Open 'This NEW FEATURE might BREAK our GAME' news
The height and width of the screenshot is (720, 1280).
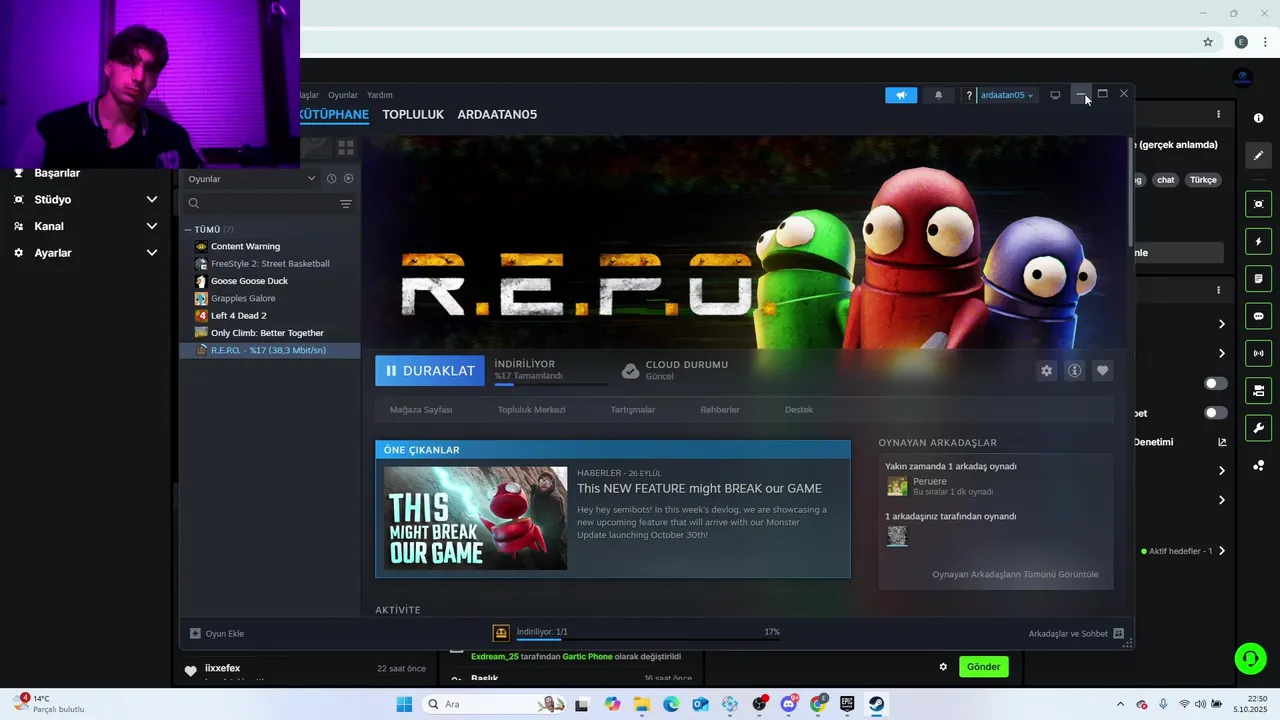tap(699, 489)
